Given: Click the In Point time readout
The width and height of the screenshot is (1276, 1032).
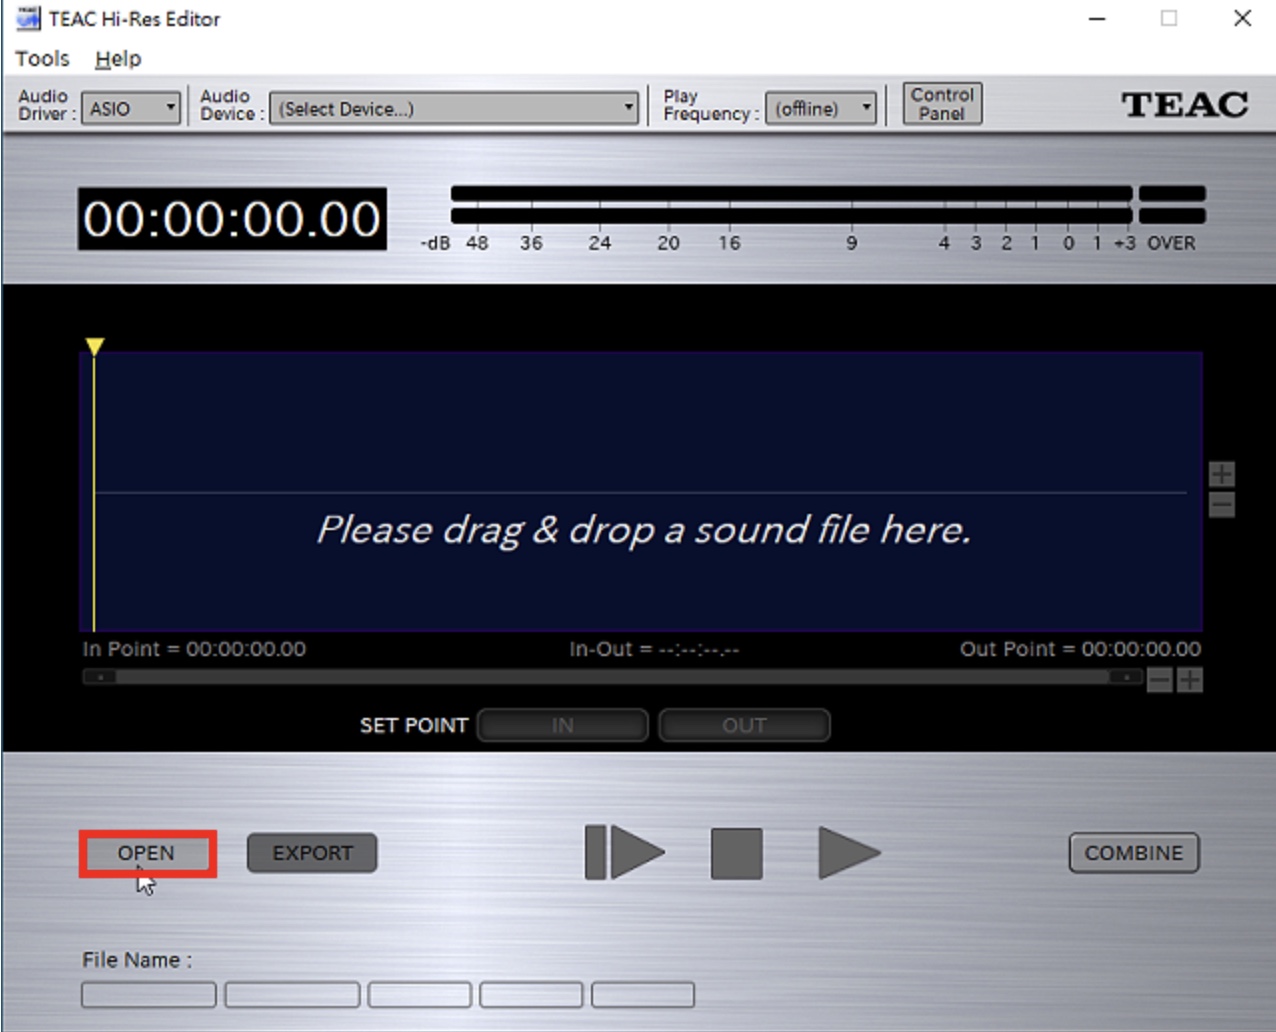Looking at the screenshot, I should pos(194,649).
